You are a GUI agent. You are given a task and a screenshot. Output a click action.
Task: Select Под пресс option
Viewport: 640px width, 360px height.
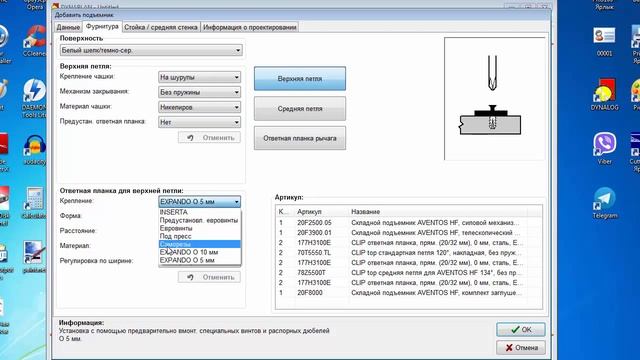[x=200, y=236]
